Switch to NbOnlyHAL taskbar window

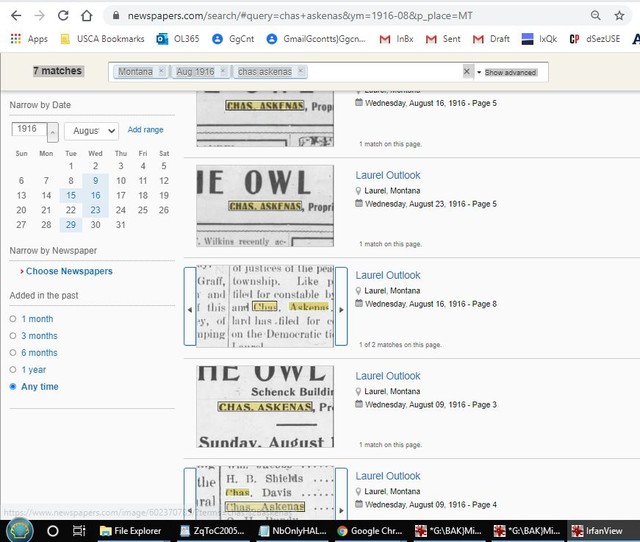pyautogui.click(x=293, y=531)
